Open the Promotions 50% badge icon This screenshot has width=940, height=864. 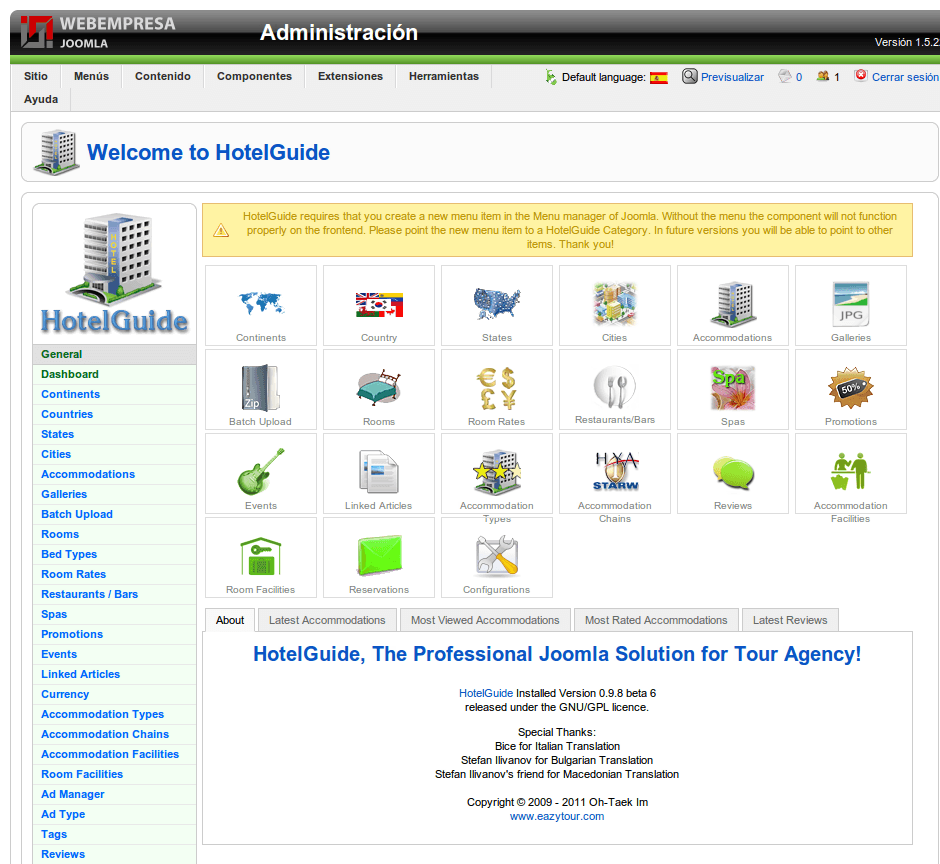click(x=851, y=388)
